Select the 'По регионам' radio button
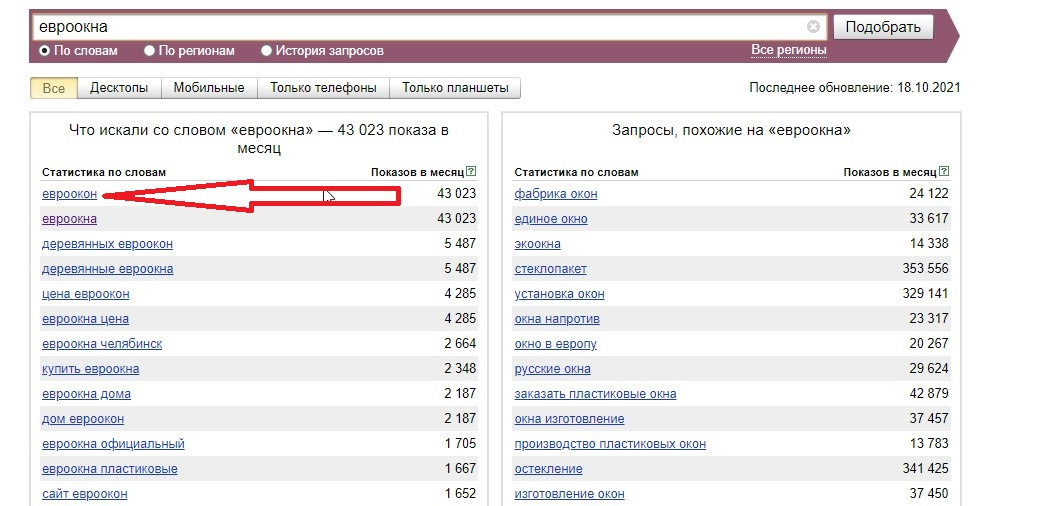This screenshot has height=506, width=1057. pos(149,50)
